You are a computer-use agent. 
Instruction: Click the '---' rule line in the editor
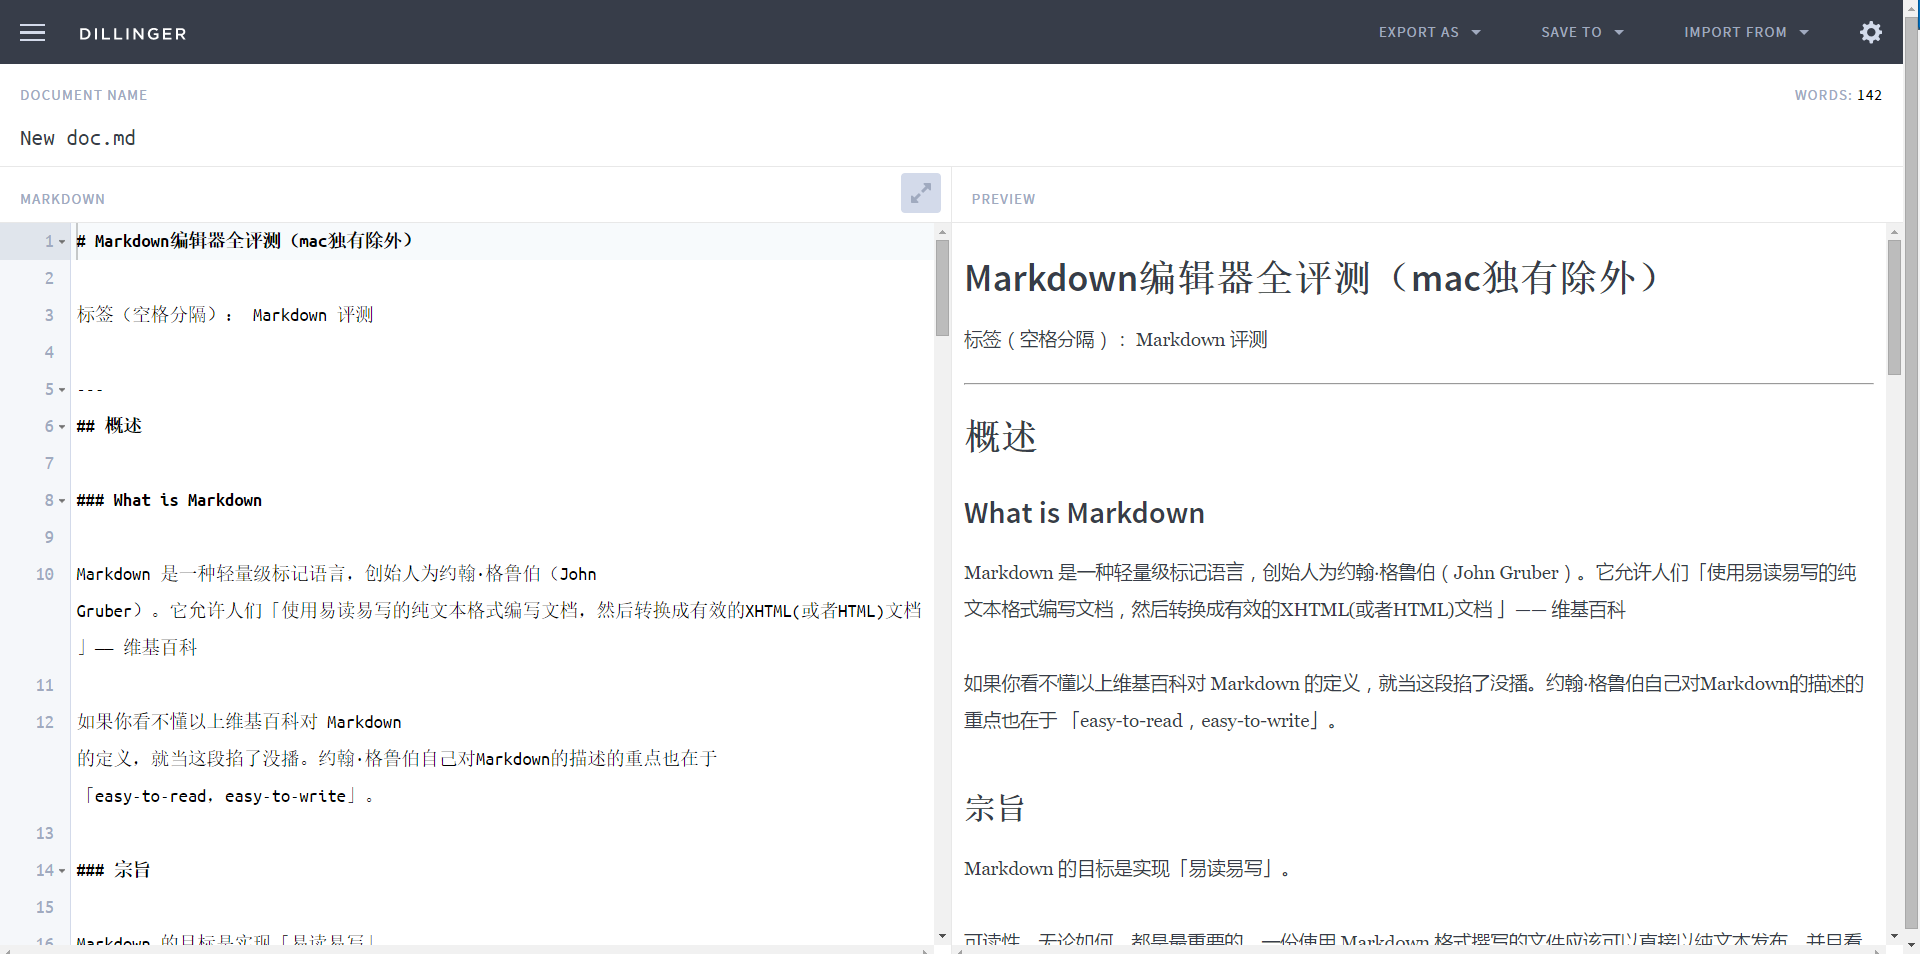(90, 389)
